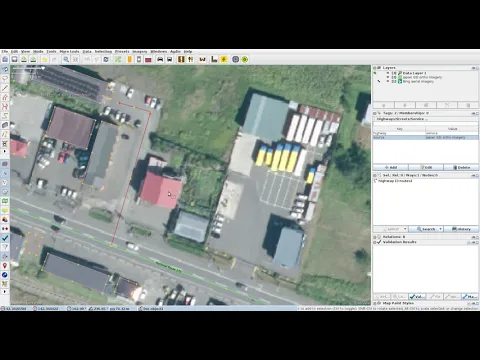Click the Highways/Streets/Service preset link

[402, 119]
